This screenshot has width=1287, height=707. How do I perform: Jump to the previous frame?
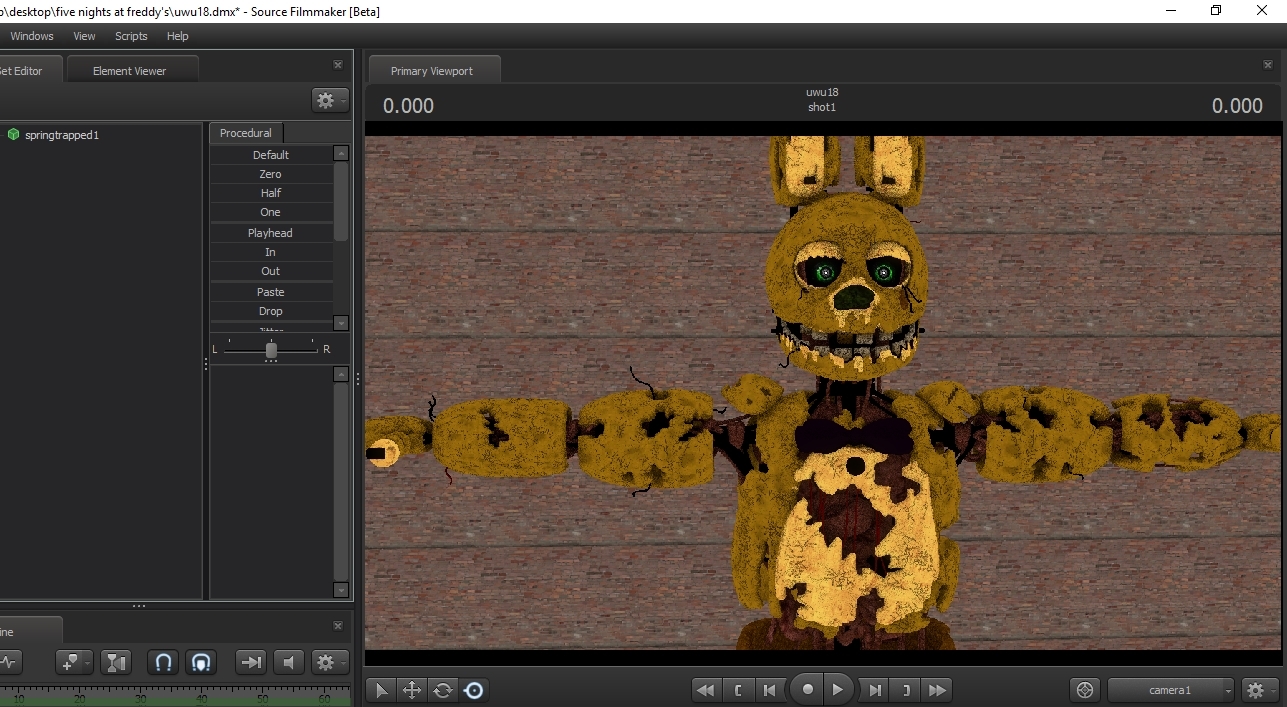pos(769,690)
